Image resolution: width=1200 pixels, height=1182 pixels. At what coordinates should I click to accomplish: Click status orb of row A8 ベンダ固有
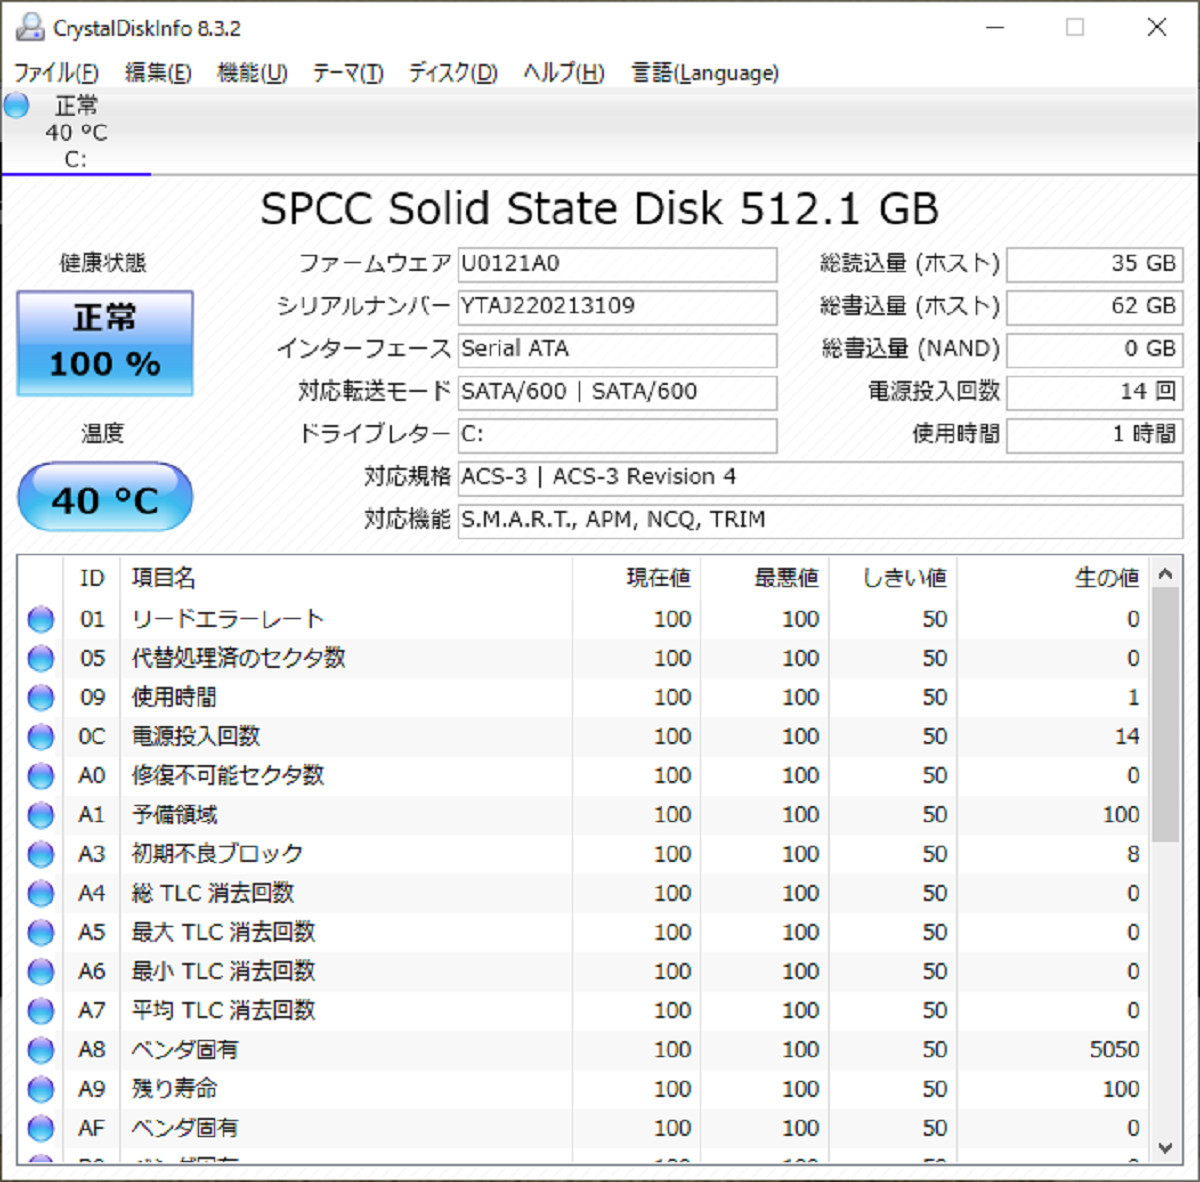pyautogui.click(x=41, y=1050)
